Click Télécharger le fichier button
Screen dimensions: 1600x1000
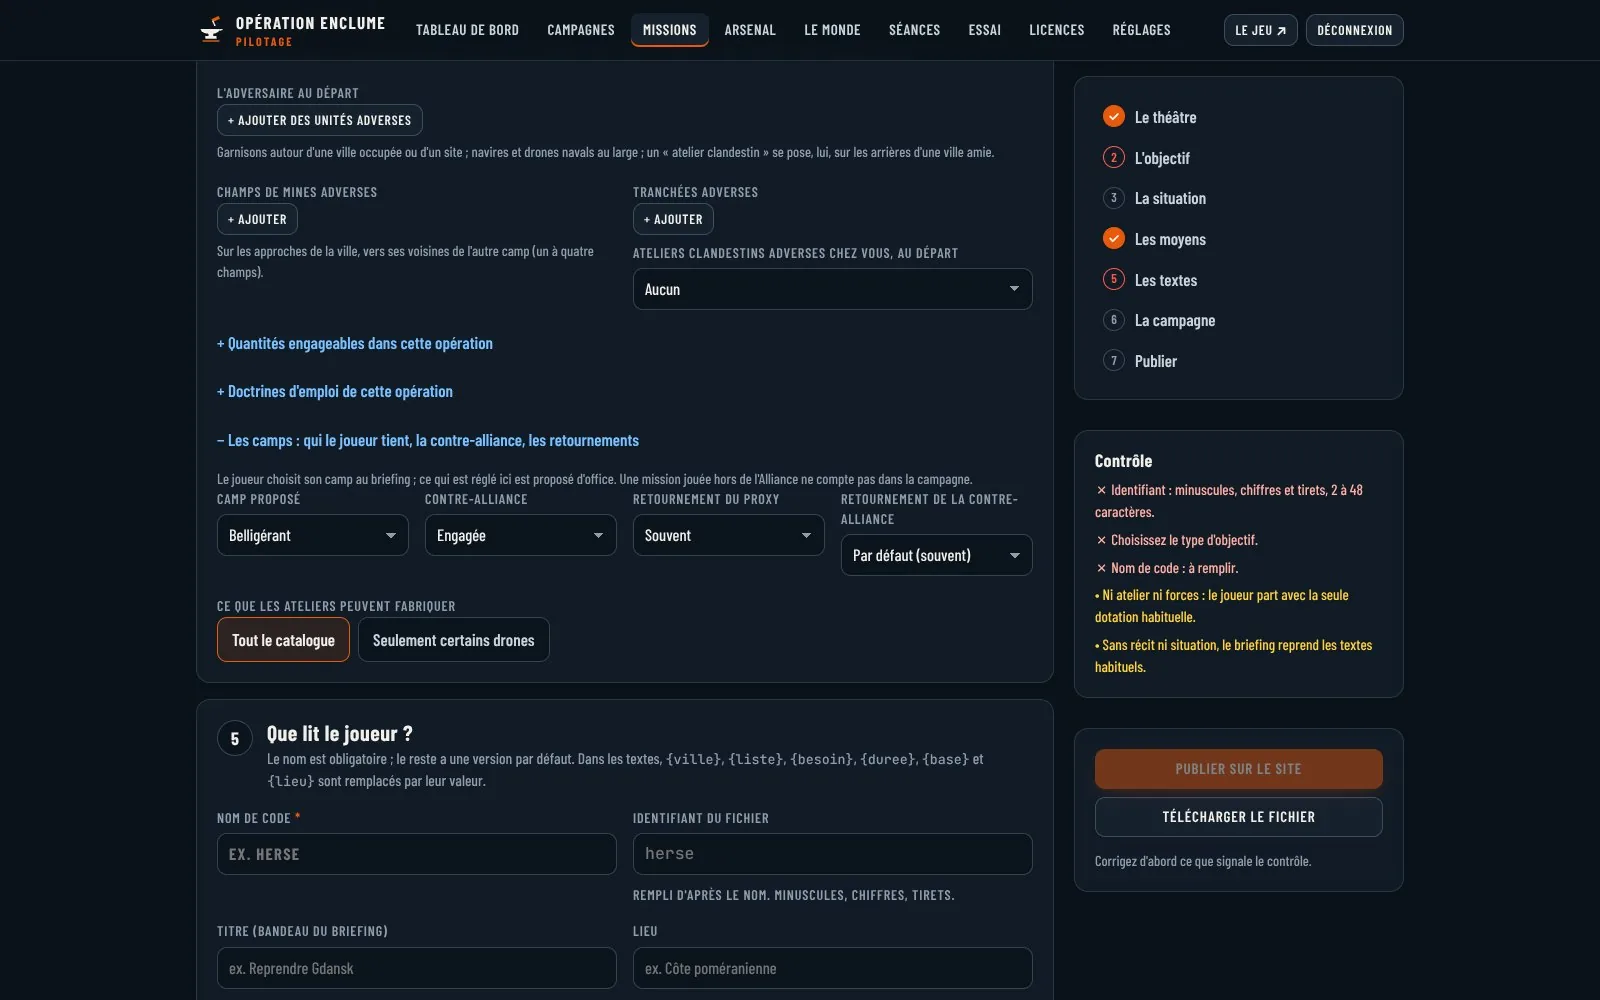coord(1239,817)
